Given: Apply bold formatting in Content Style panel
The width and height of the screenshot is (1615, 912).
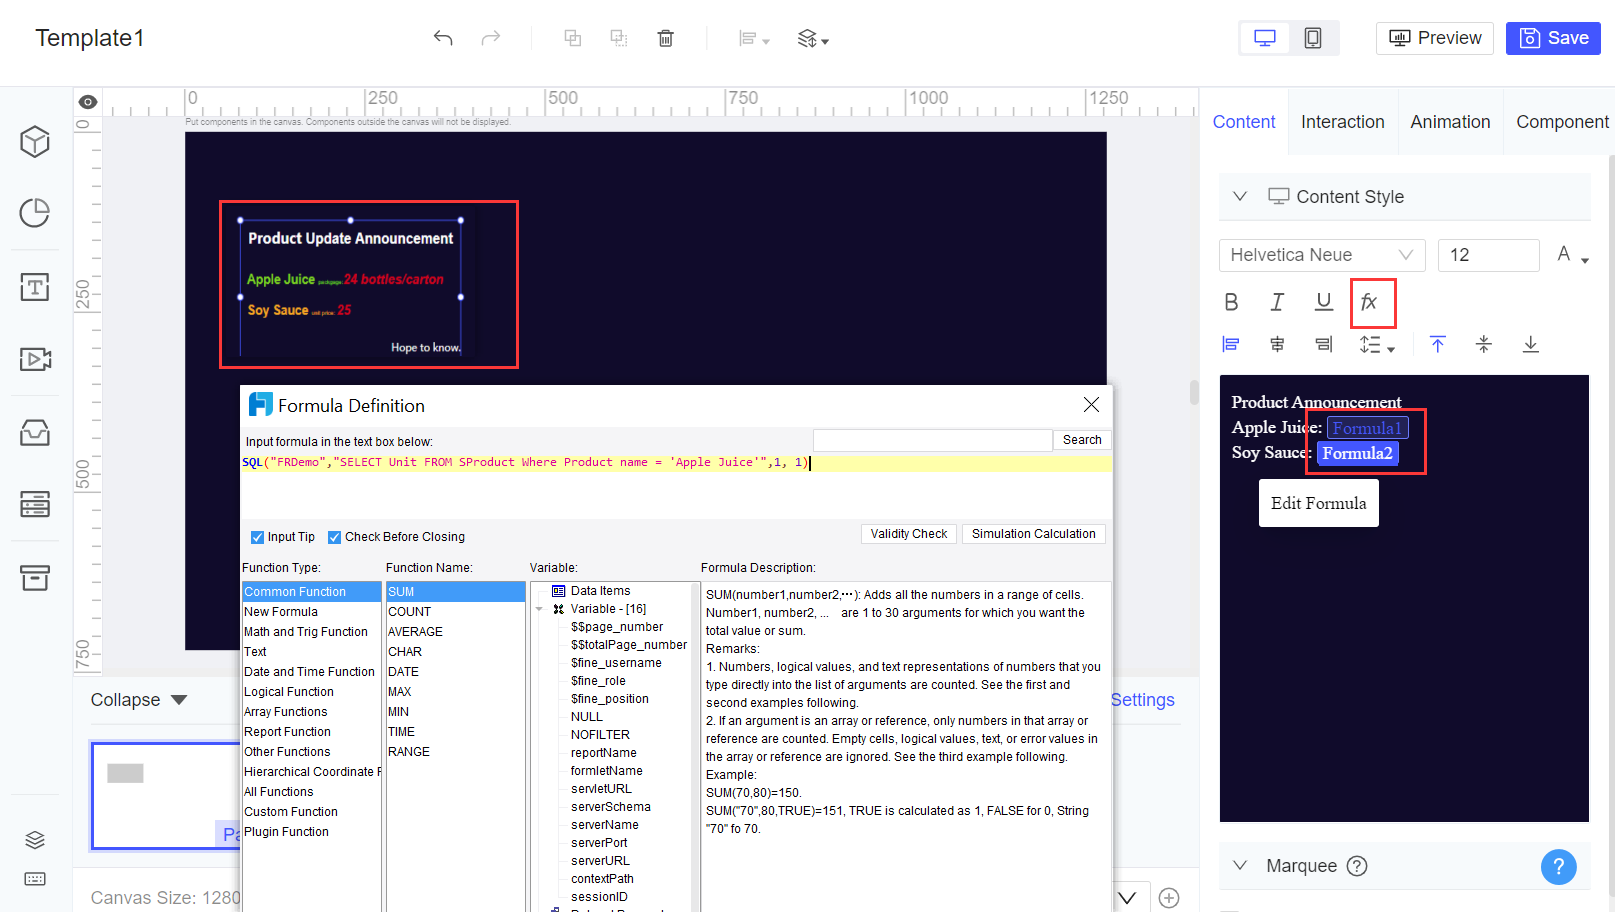Looking at the screenshot, I should 1231,301.
